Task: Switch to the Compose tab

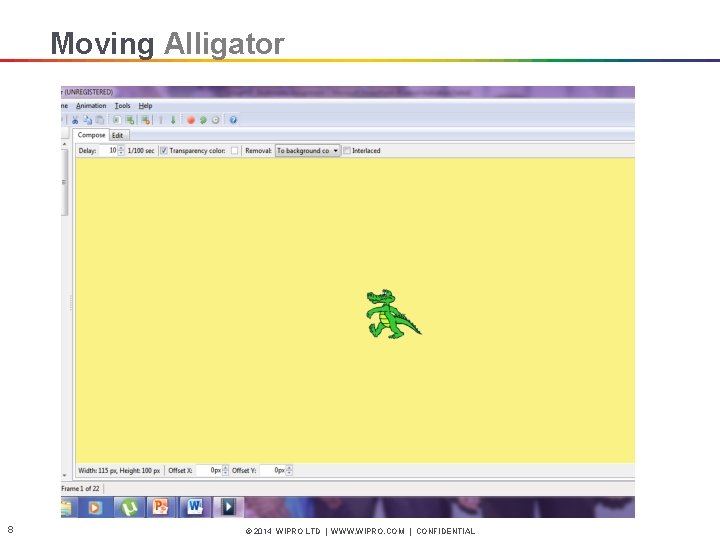Action: [x=91, y=135]
